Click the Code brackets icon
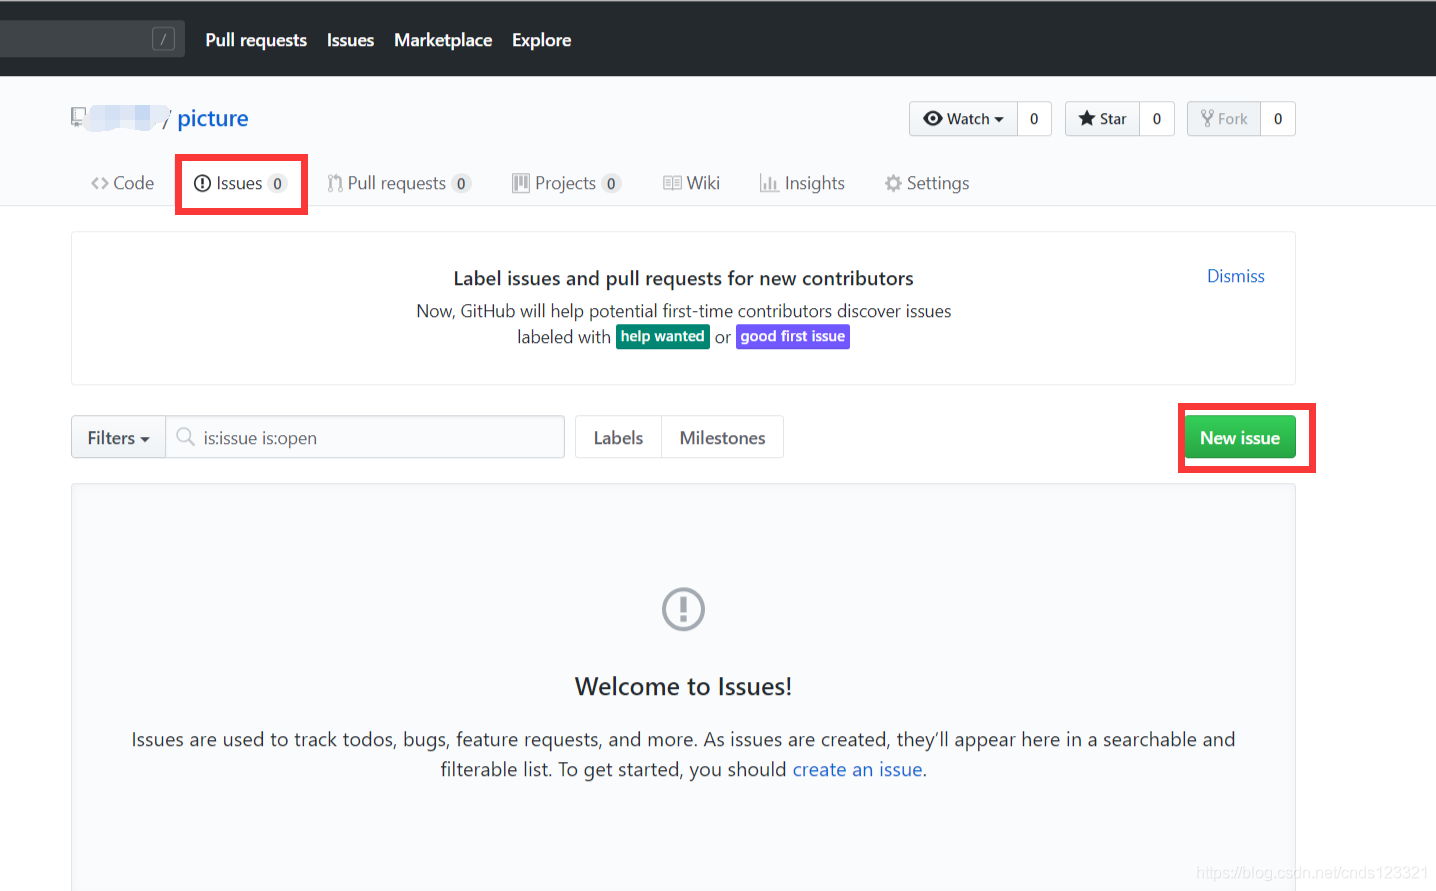Image resolution: width=1436 pixels, height=891 pixels. (100, 183)
